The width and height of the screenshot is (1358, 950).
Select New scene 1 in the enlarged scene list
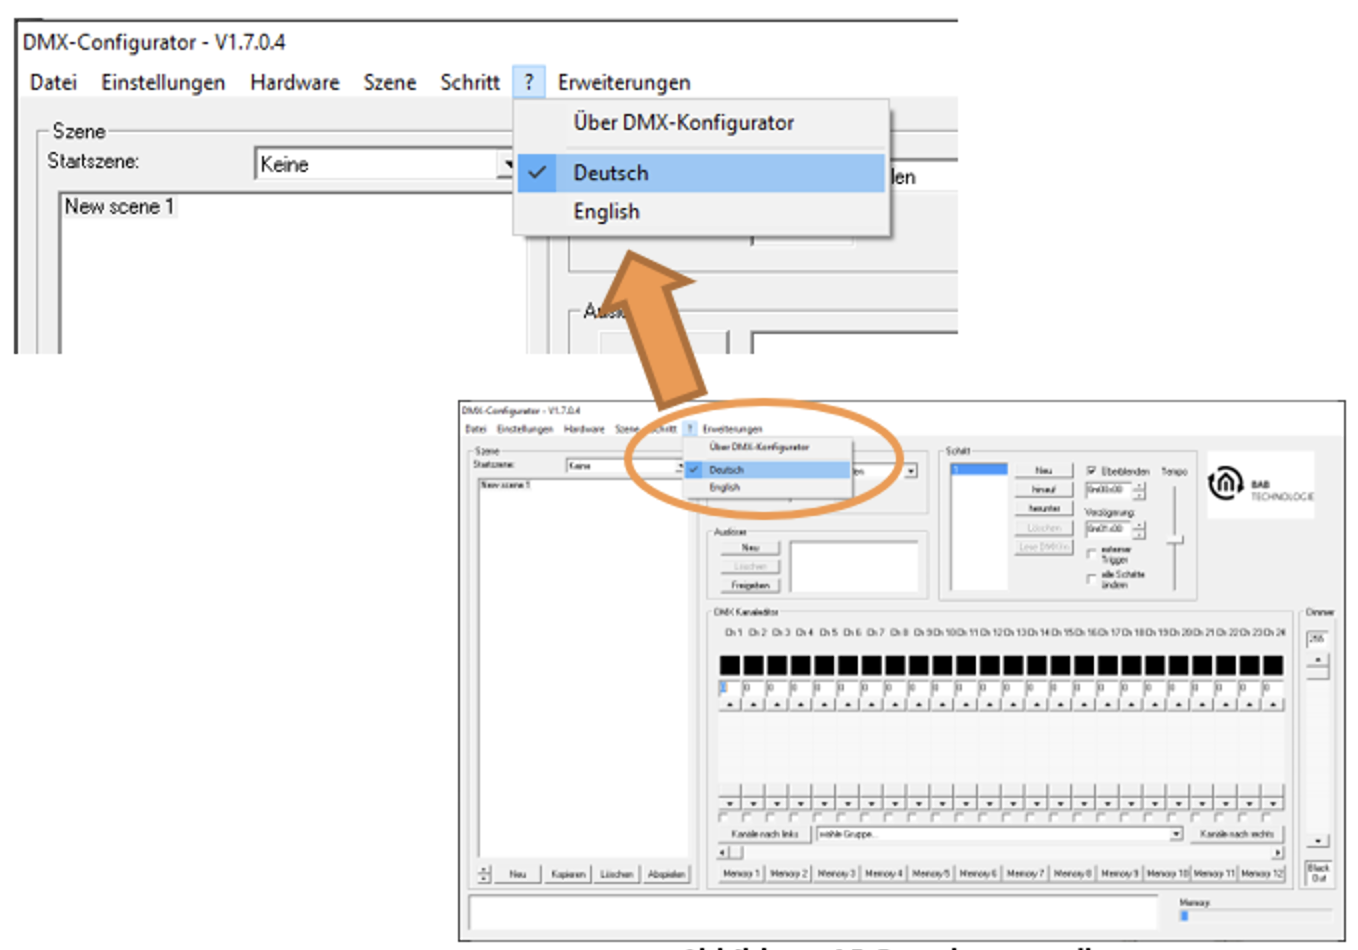coord(119,206)
